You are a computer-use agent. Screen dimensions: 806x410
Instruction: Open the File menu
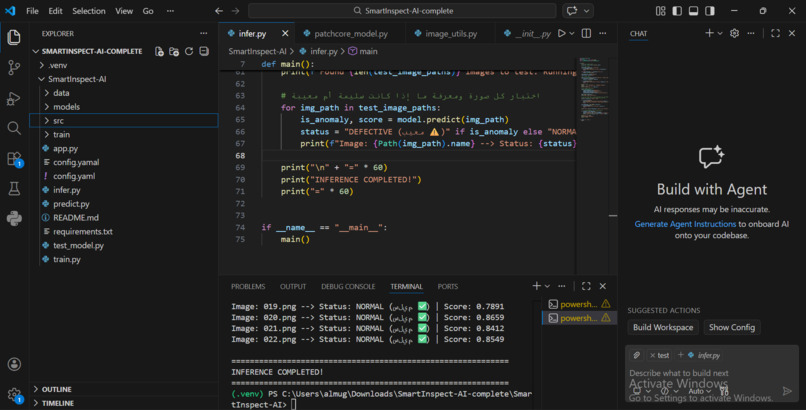pyautogui.click(x=32, y=11)
